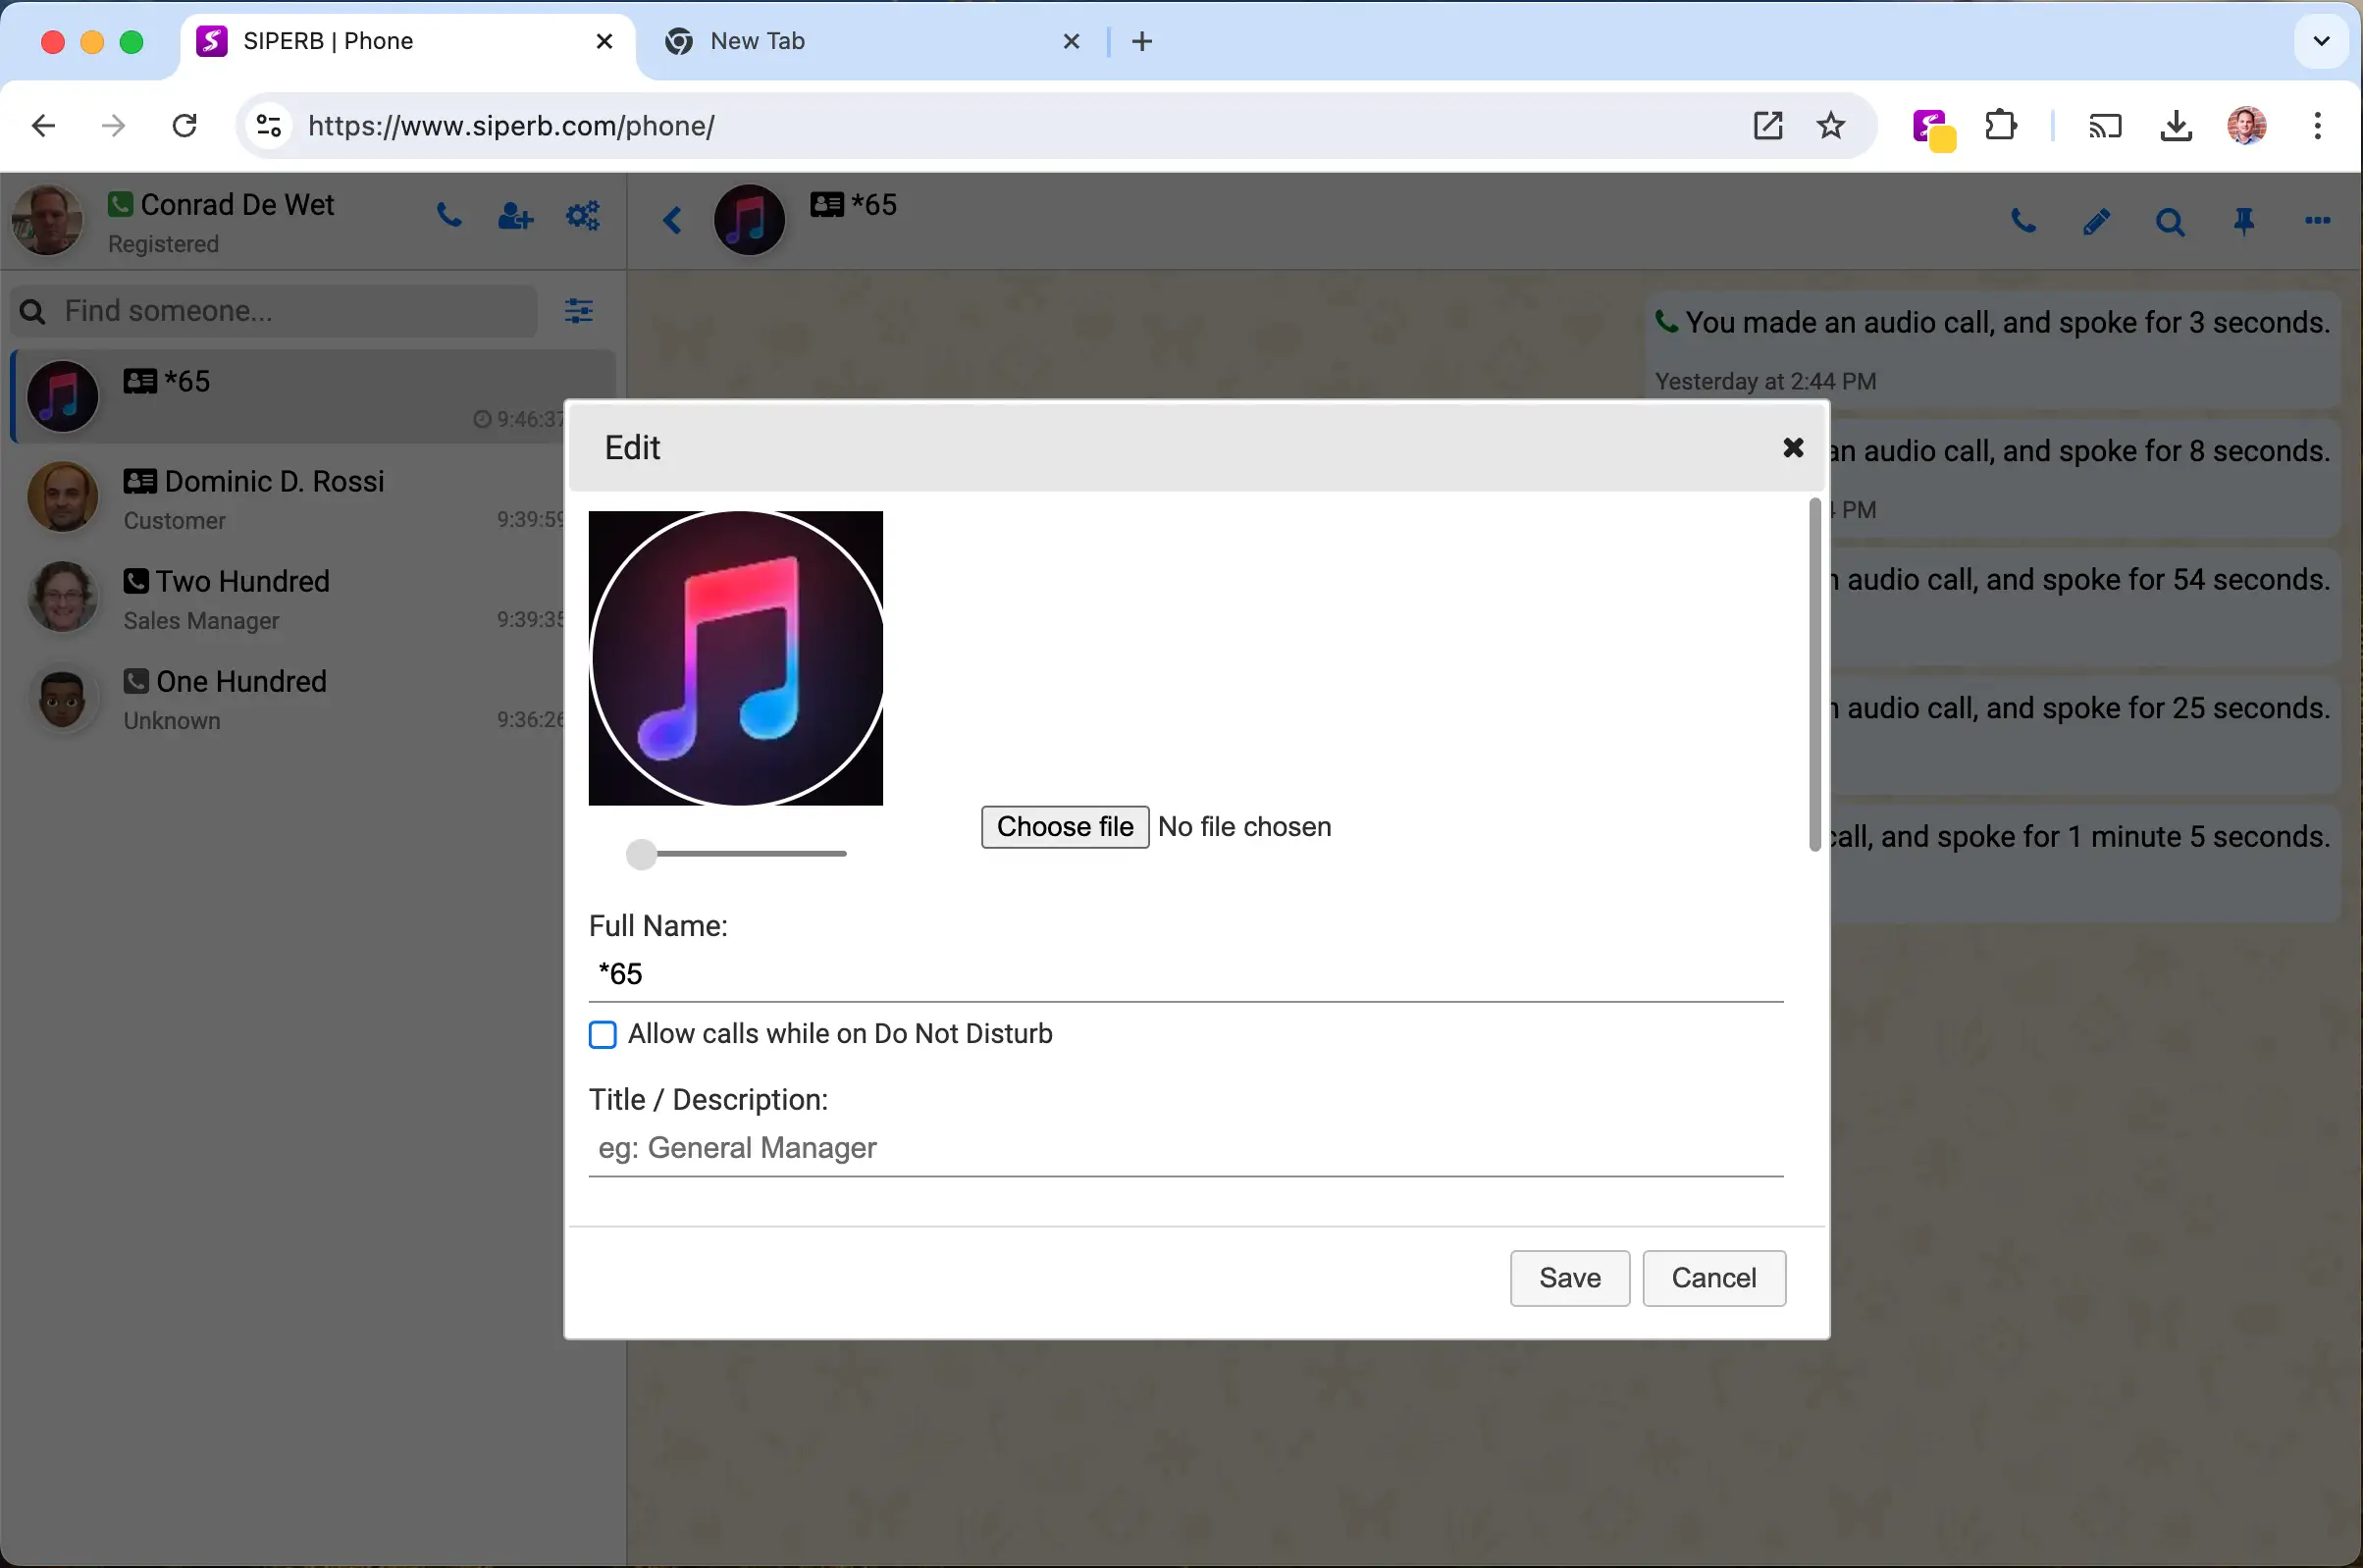
Task: Open the Chrome three-dot menu
Action: [2318, 126]
